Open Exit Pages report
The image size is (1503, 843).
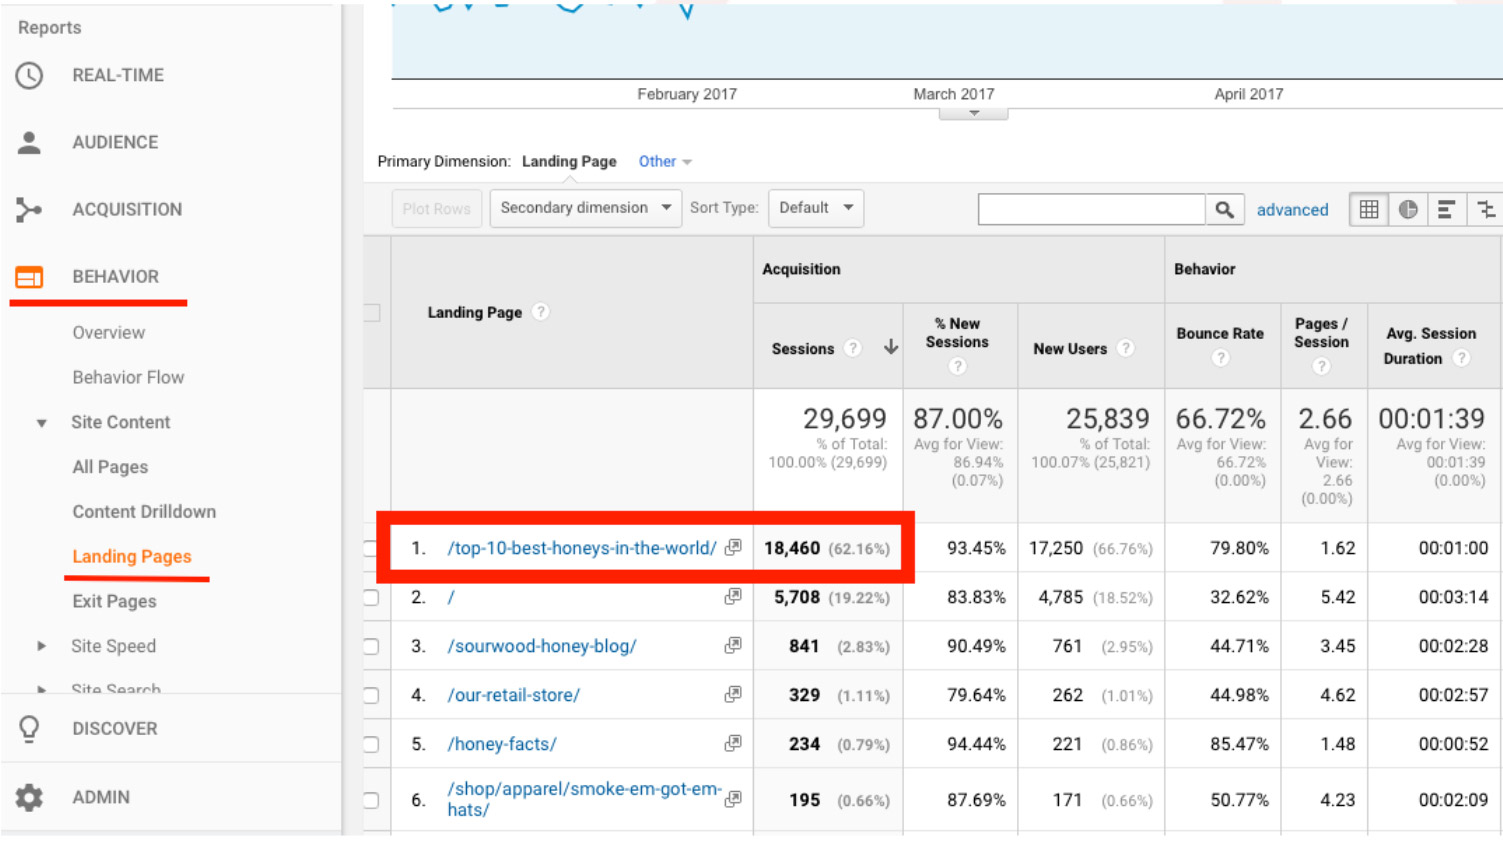click(114, 601)
